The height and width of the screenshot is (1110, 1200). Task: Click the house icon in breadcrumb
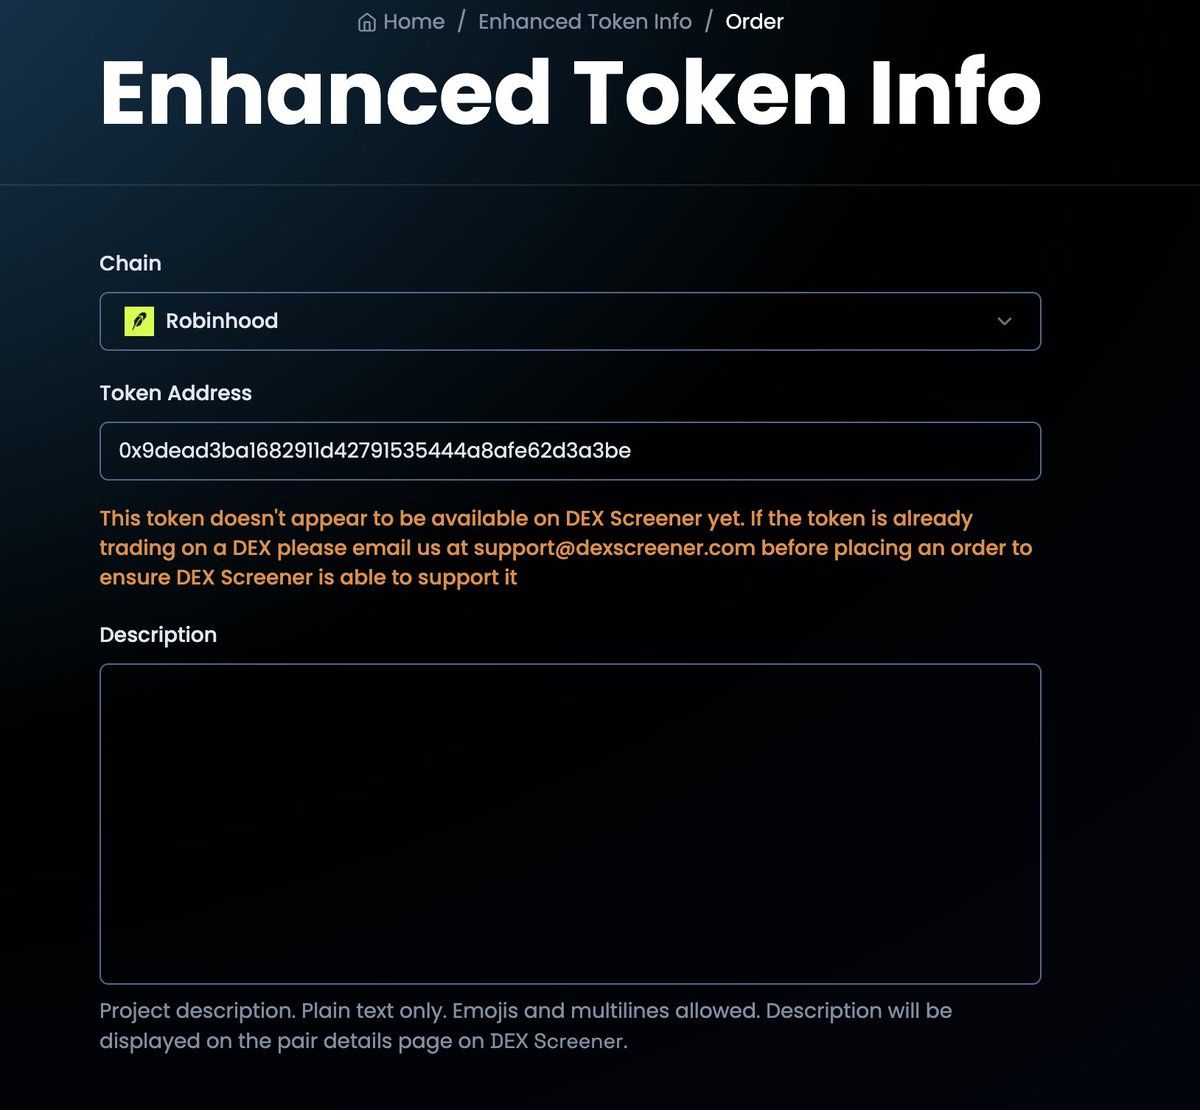click(x=367, y=22)
